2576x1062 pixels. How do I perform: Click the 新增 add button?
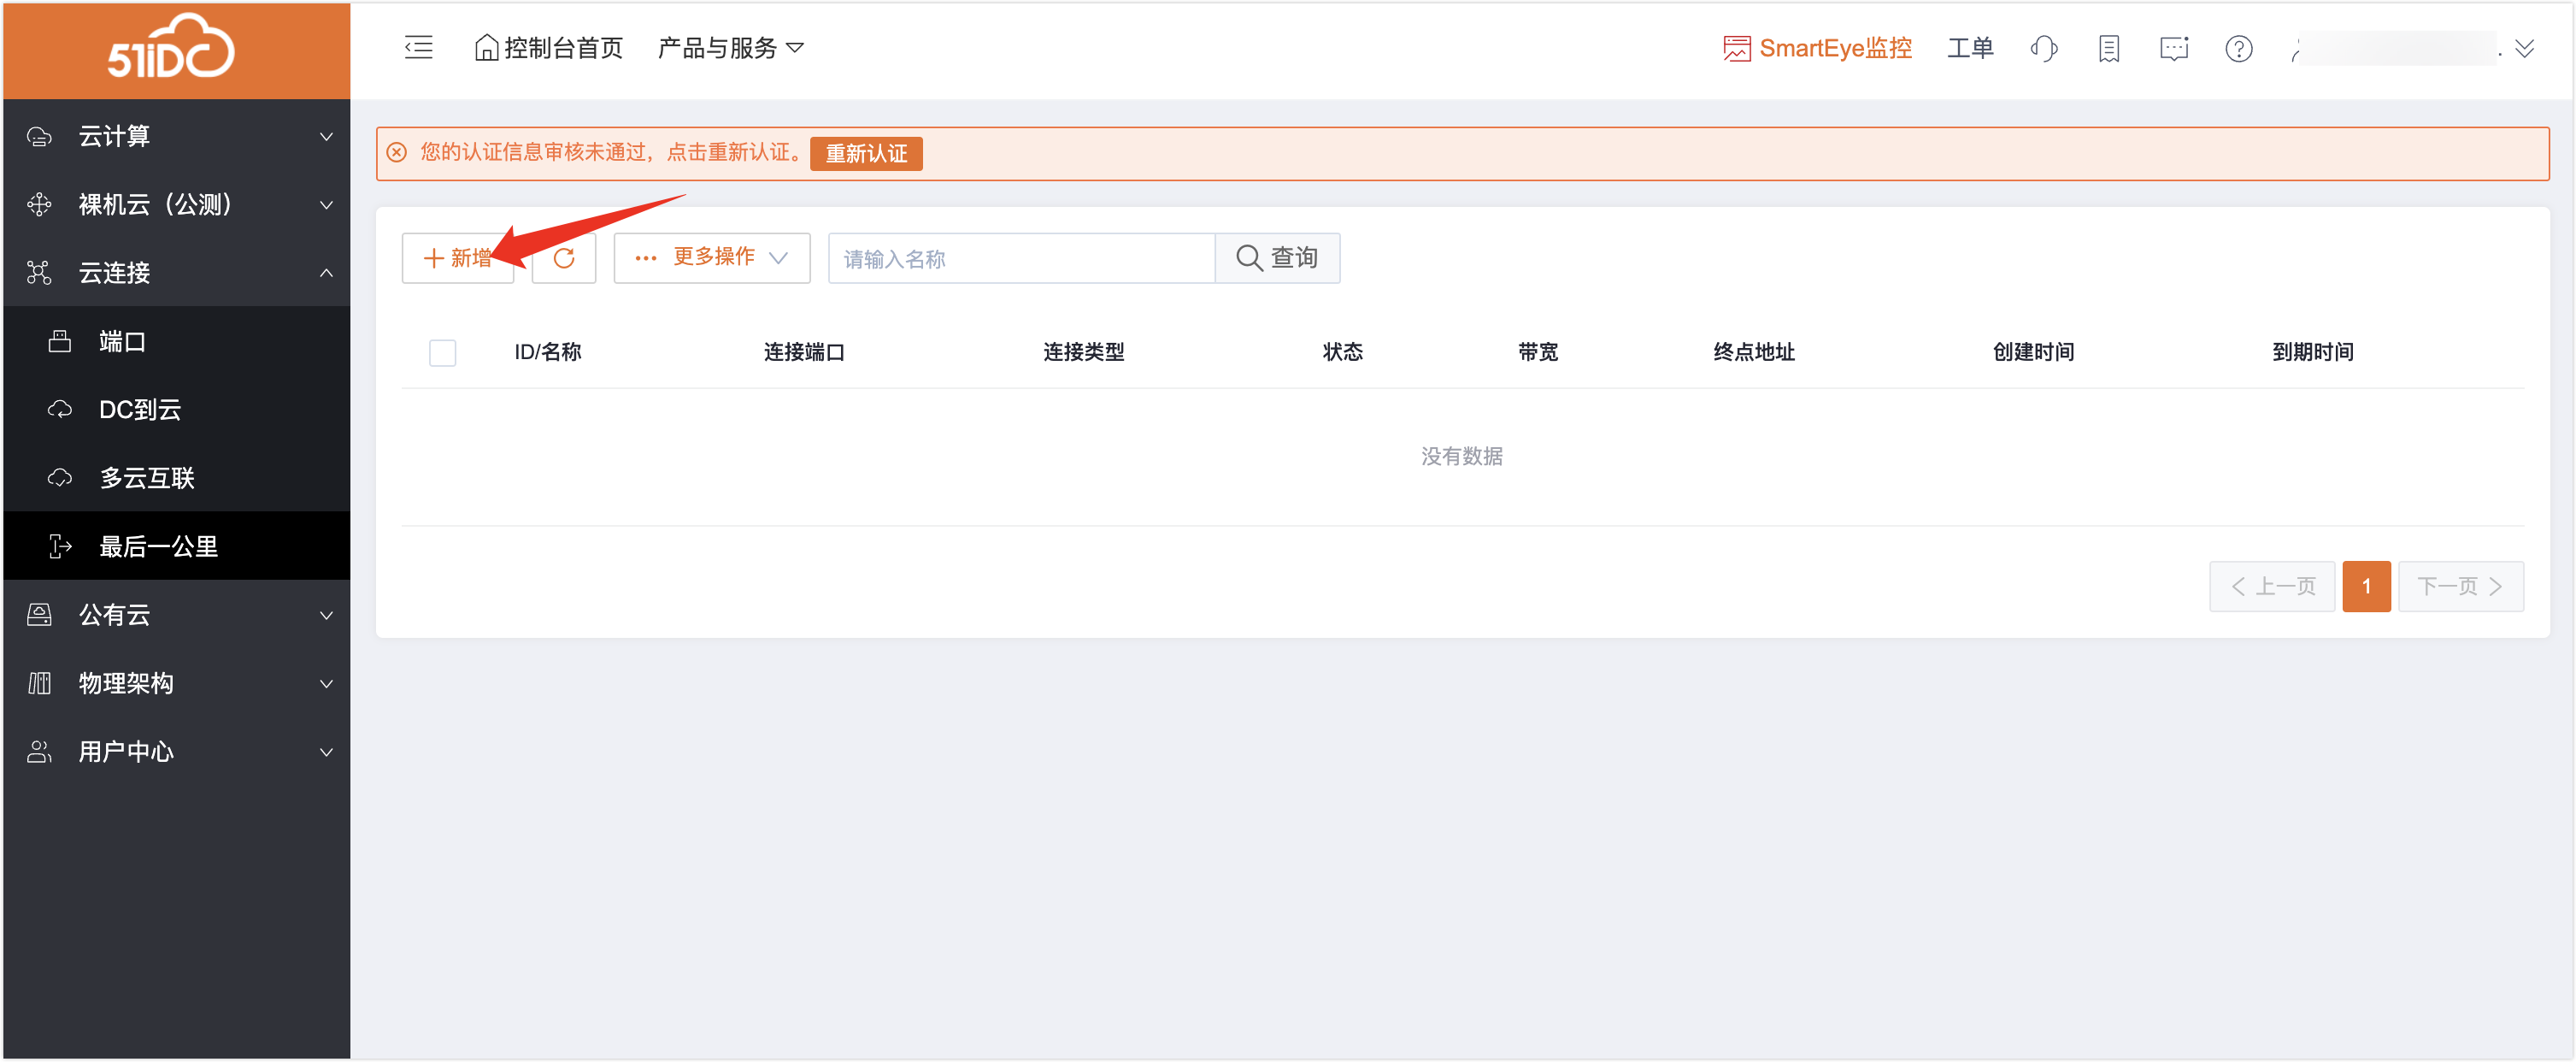click(x=457, y=258)
